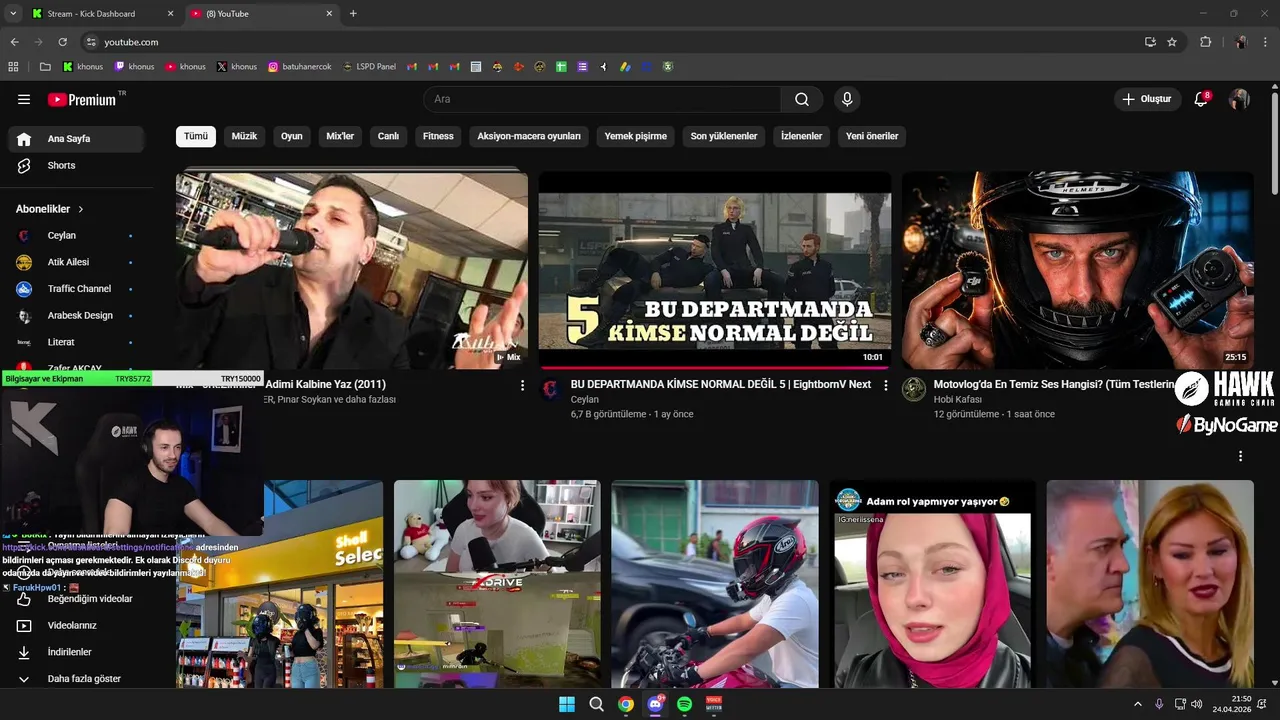
Task: View site information in the address bar
Action: (91, 42)
